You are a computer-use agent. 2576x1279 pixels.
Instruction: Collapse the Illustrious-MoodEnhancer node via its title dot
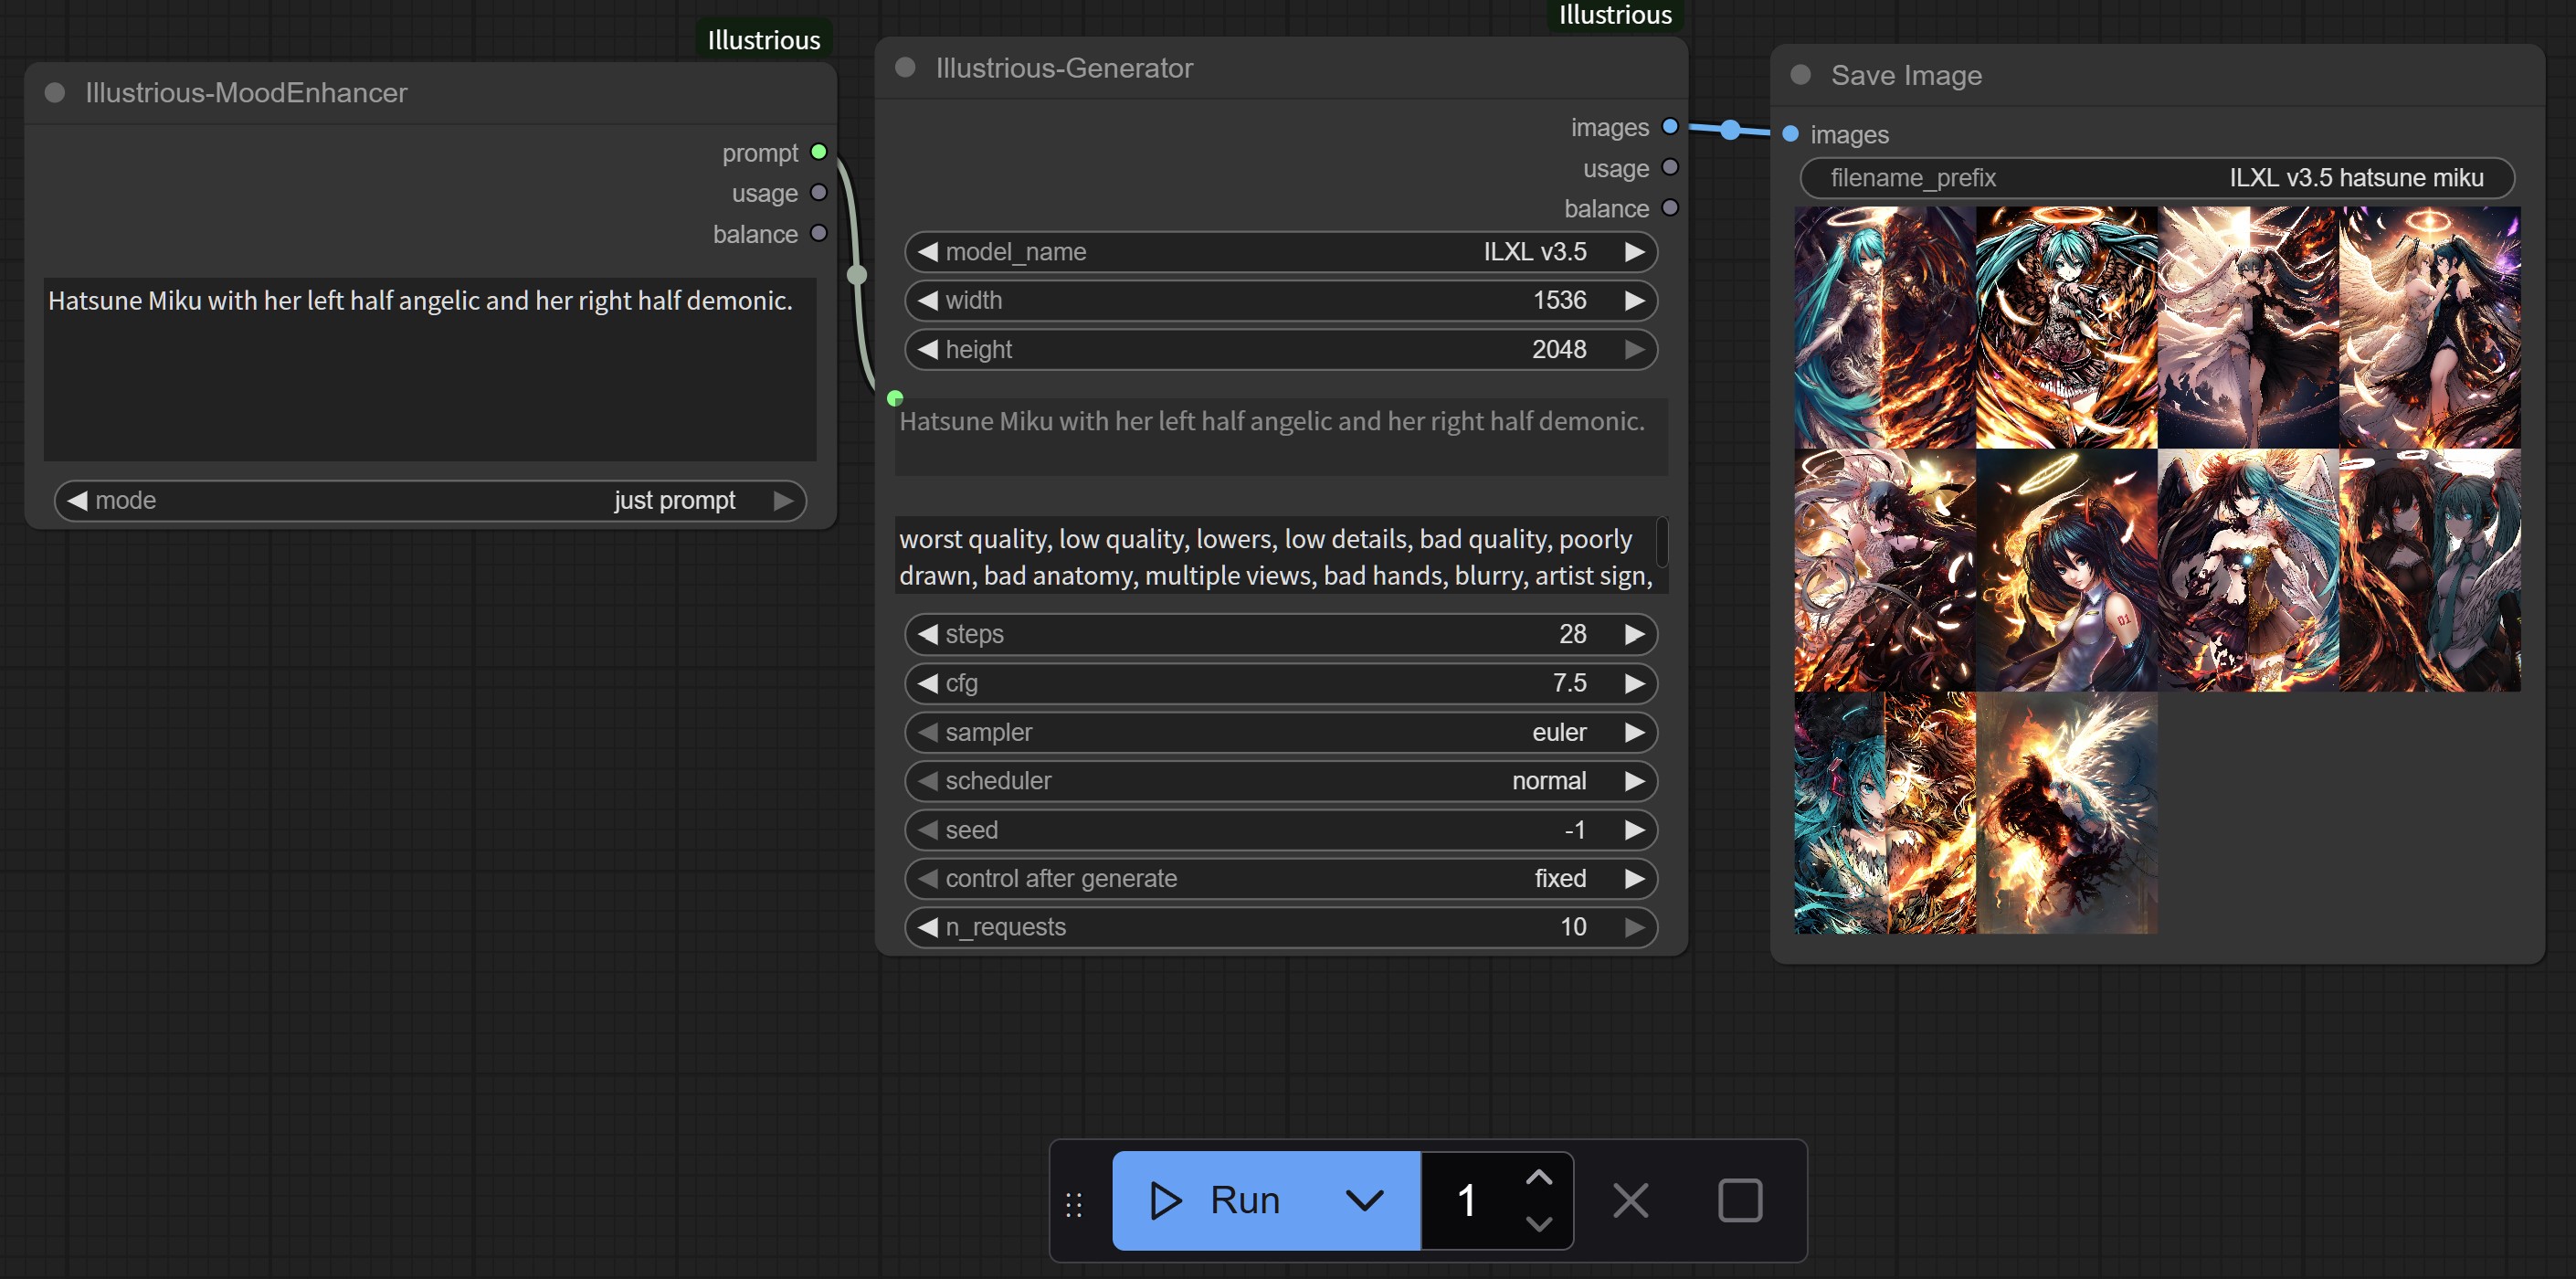pyautogui.click(x=55, y=93)
